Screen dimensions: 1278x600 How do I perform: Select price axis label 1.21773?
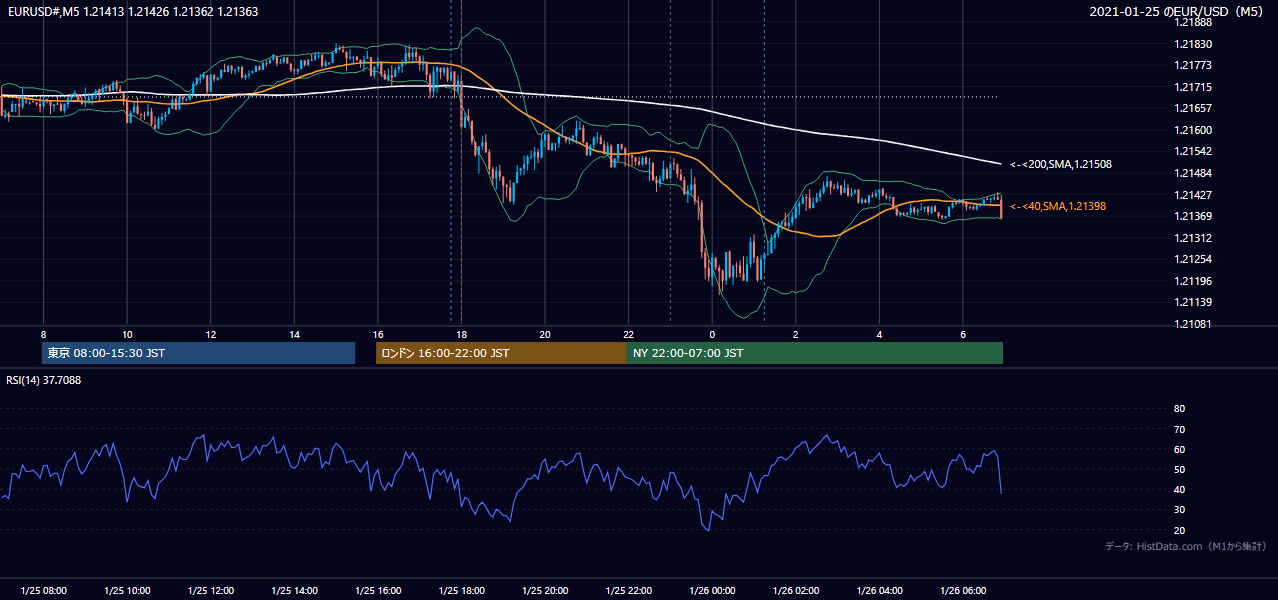(x=1193, y=65)
